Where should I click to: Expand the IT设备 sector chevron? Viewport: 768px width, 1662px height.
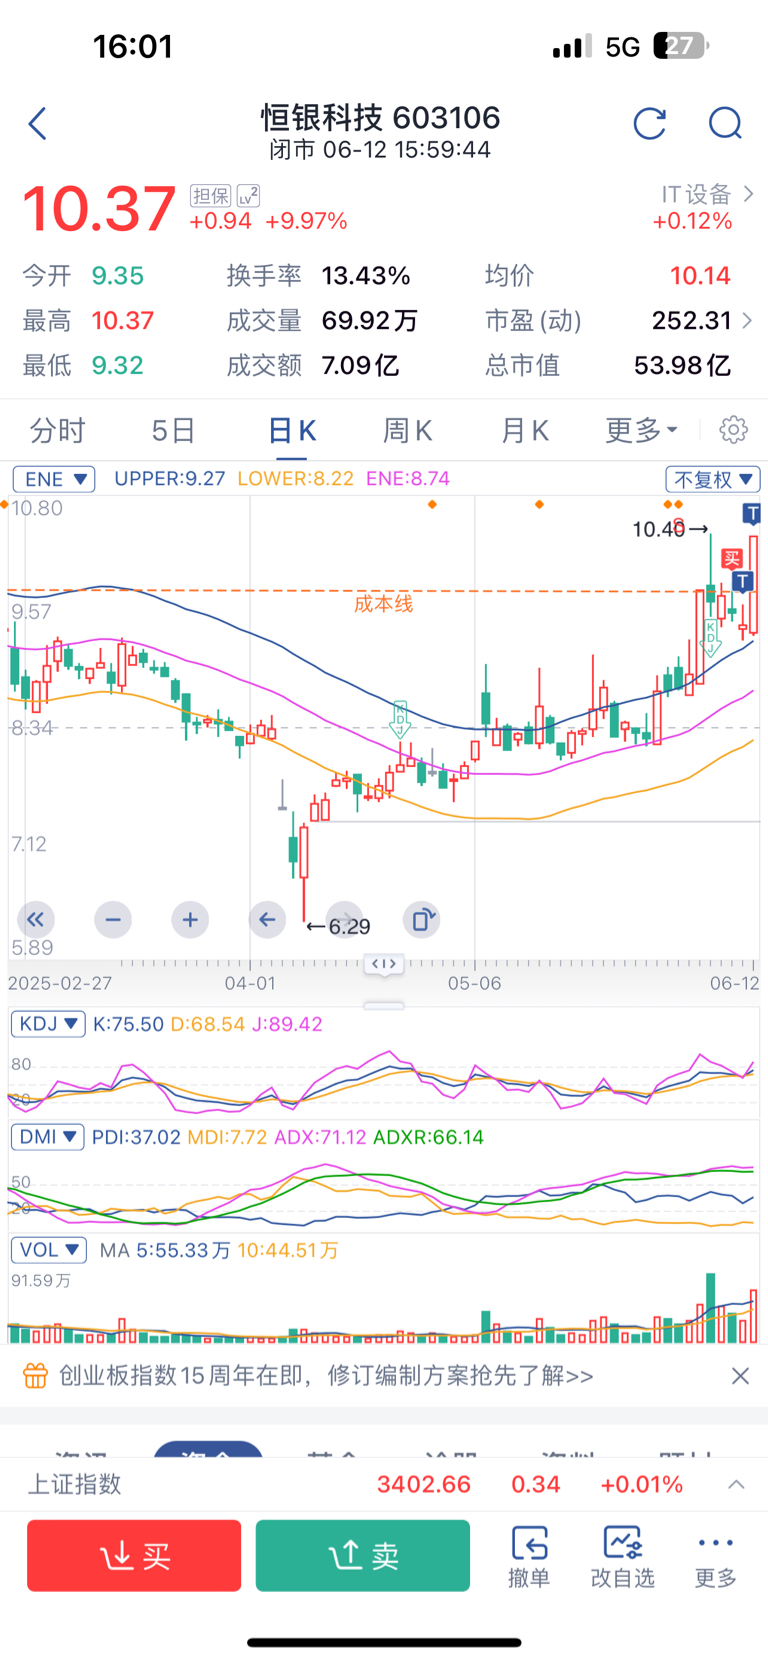[748, 194]
